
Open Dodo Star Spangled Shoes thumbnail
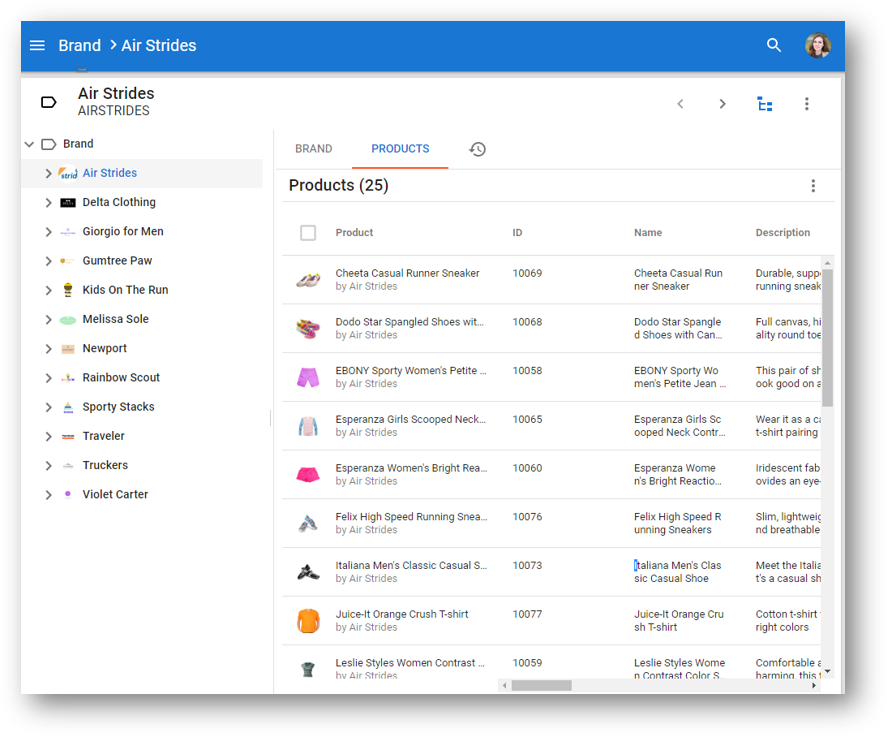tap(308, 328)
